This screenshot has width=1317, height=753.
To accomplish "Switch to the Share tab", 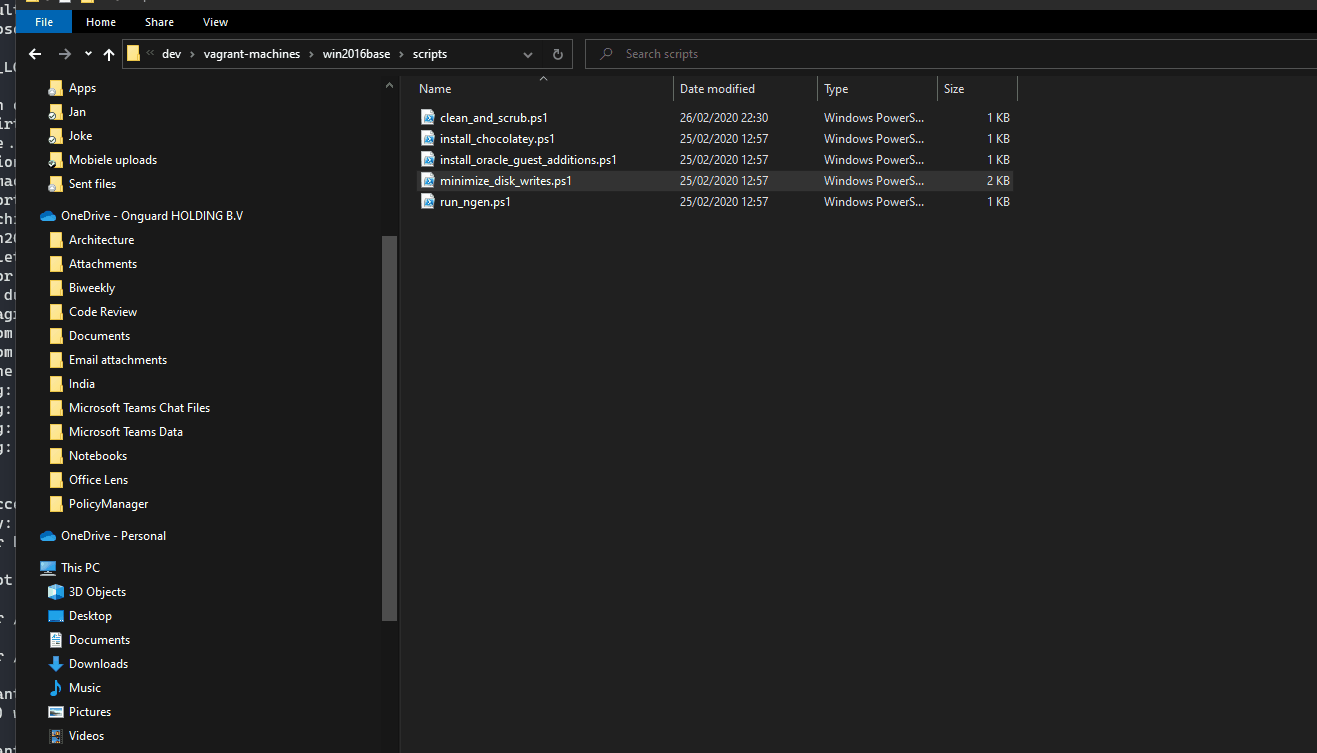I will click(x=158, y=21).
